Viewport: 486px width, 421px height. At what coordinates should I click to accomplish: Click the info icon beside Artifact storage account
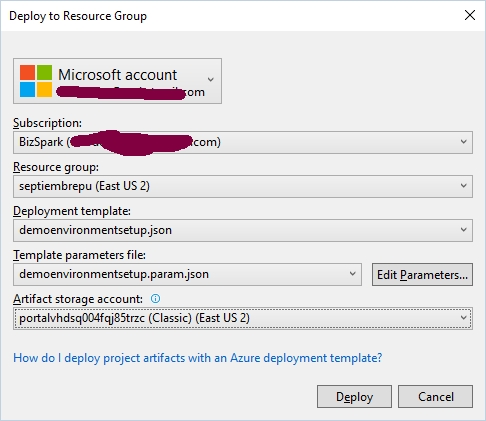point(155,299)
